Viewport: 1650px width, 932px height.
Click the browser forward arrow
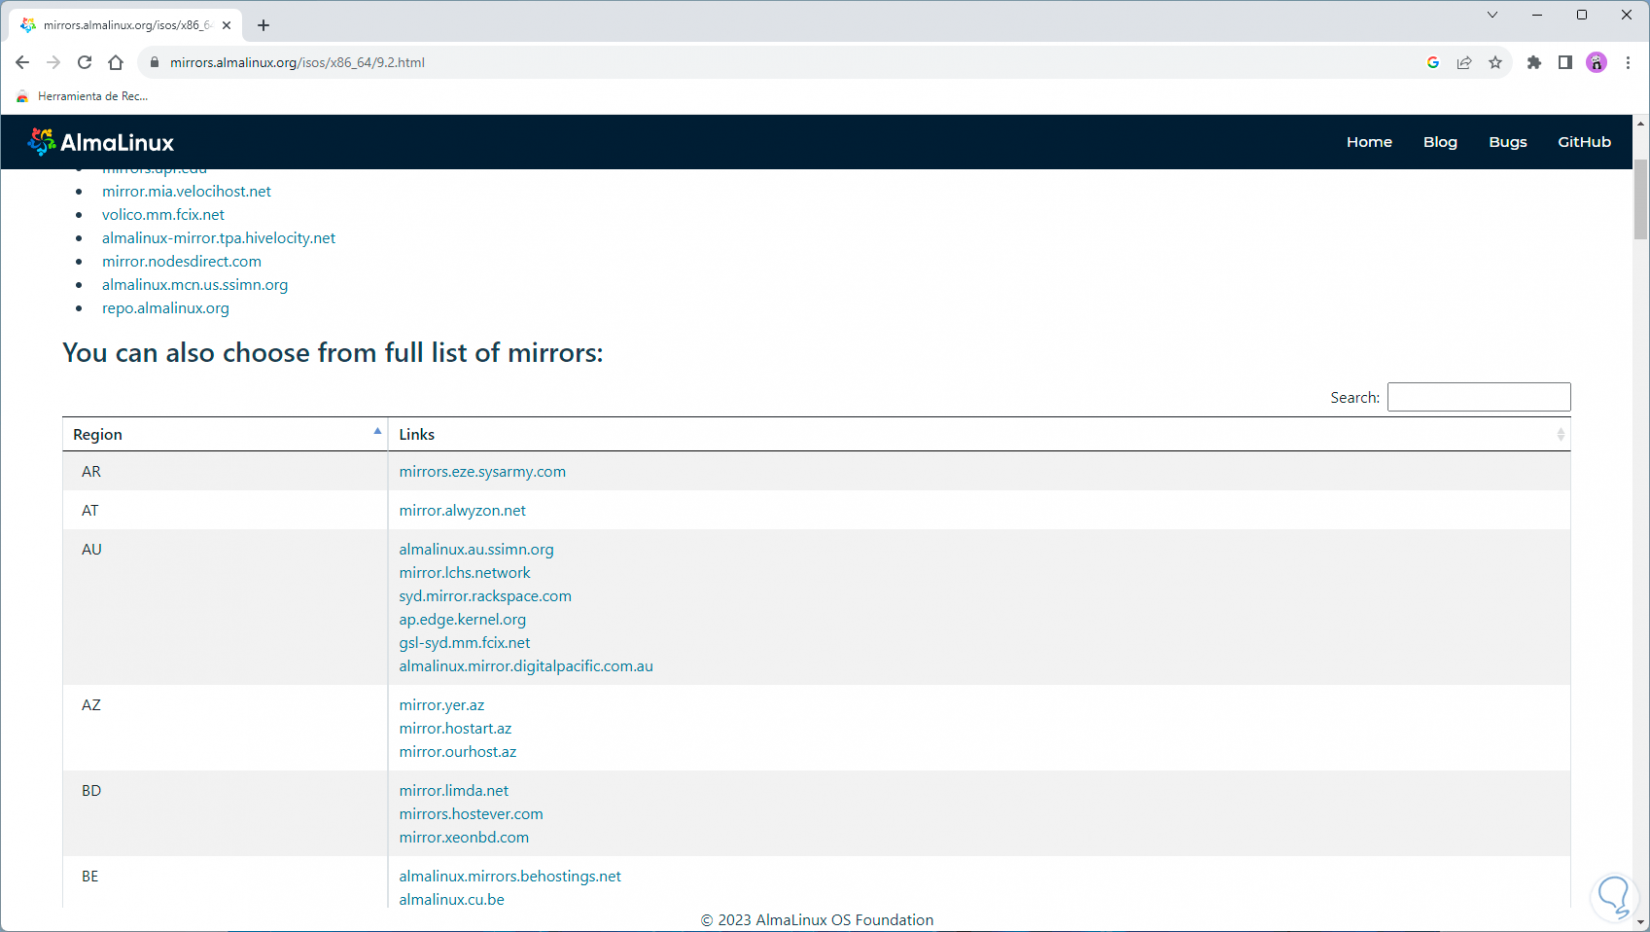53,62
